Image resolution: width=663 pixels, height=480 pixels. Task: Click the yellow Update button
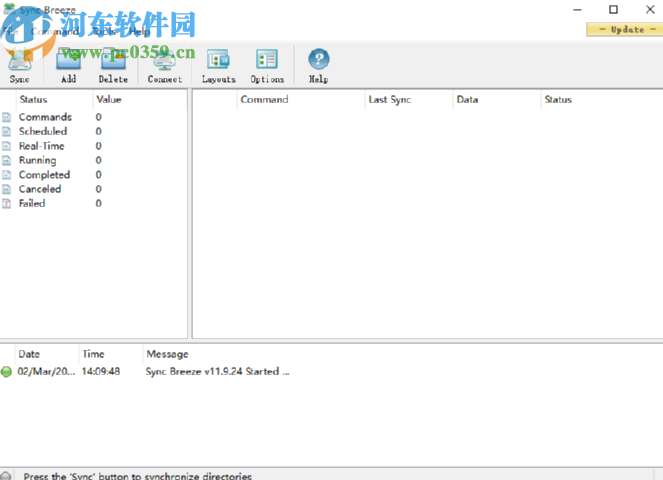625,30
